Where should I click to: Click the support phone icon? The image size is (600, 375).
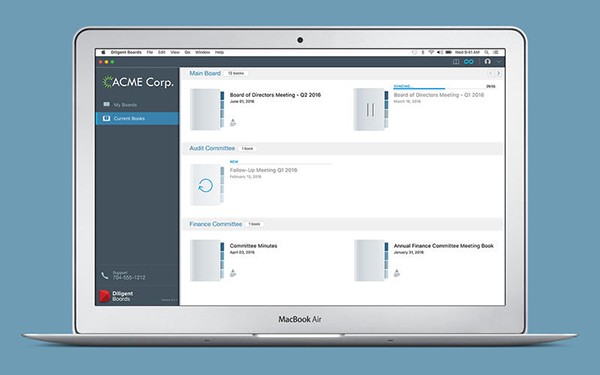105,275
